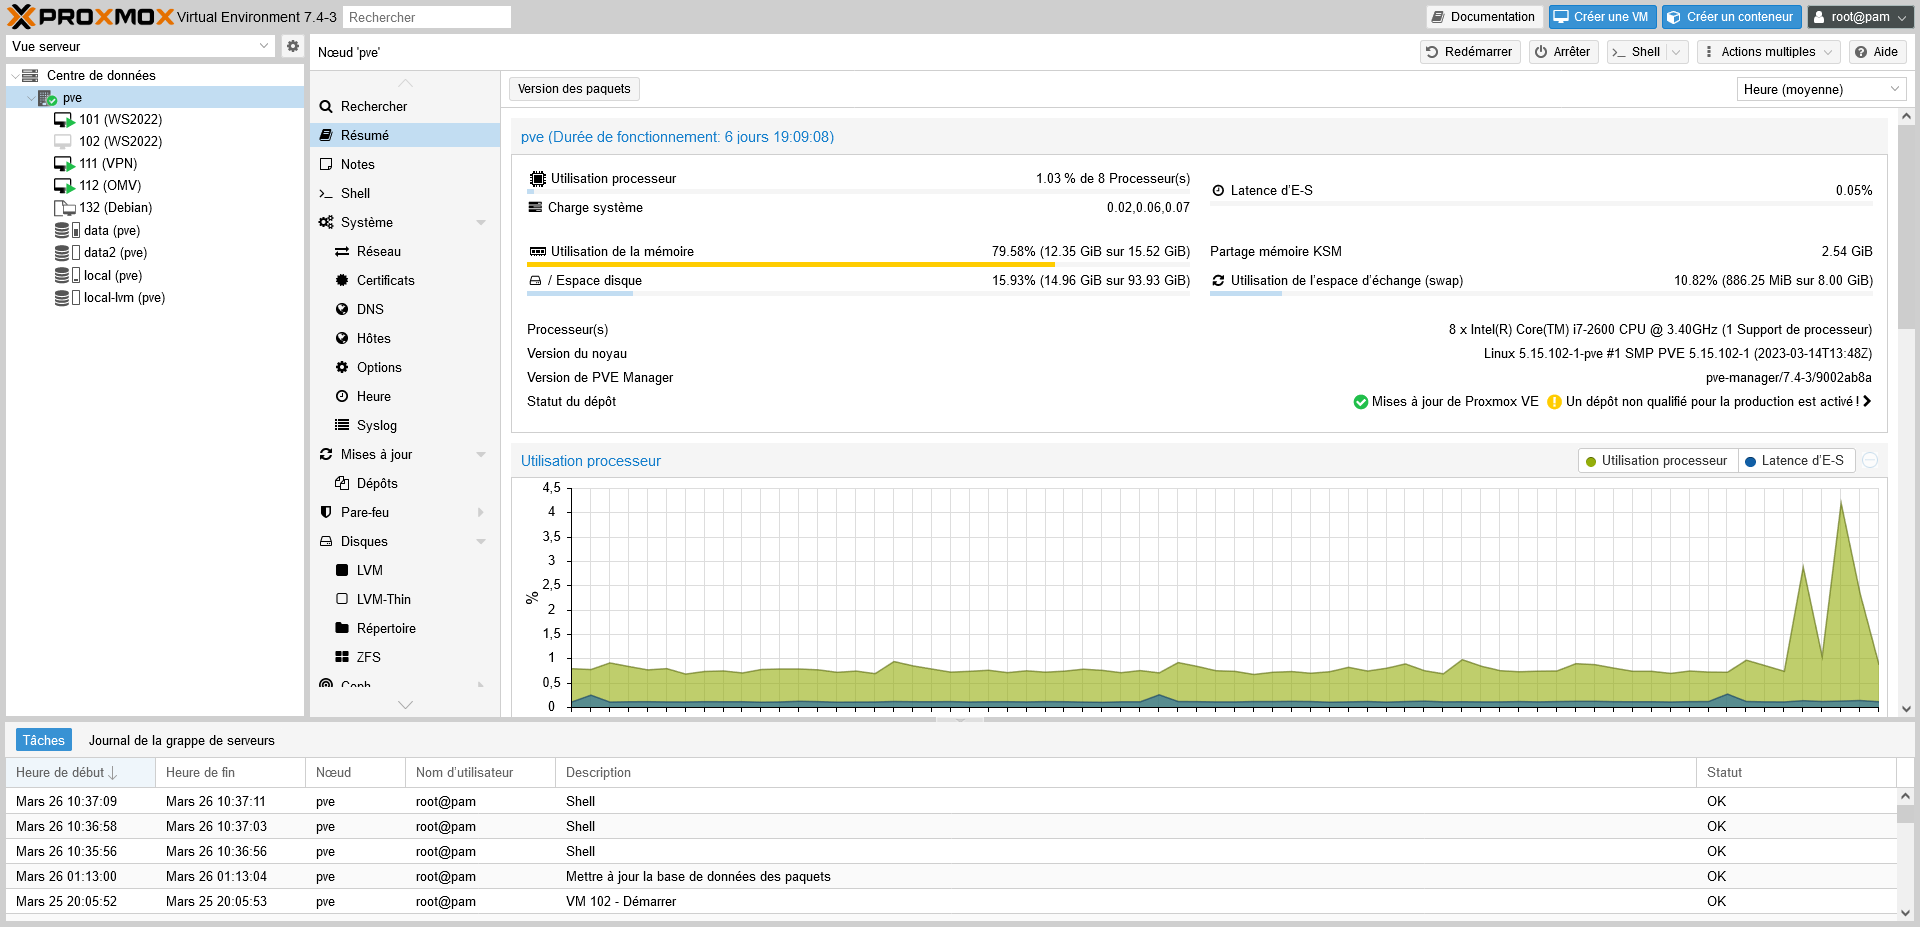Open the Syslog view
This screenshot has height=927, width=1920.
tap(376, 426)
